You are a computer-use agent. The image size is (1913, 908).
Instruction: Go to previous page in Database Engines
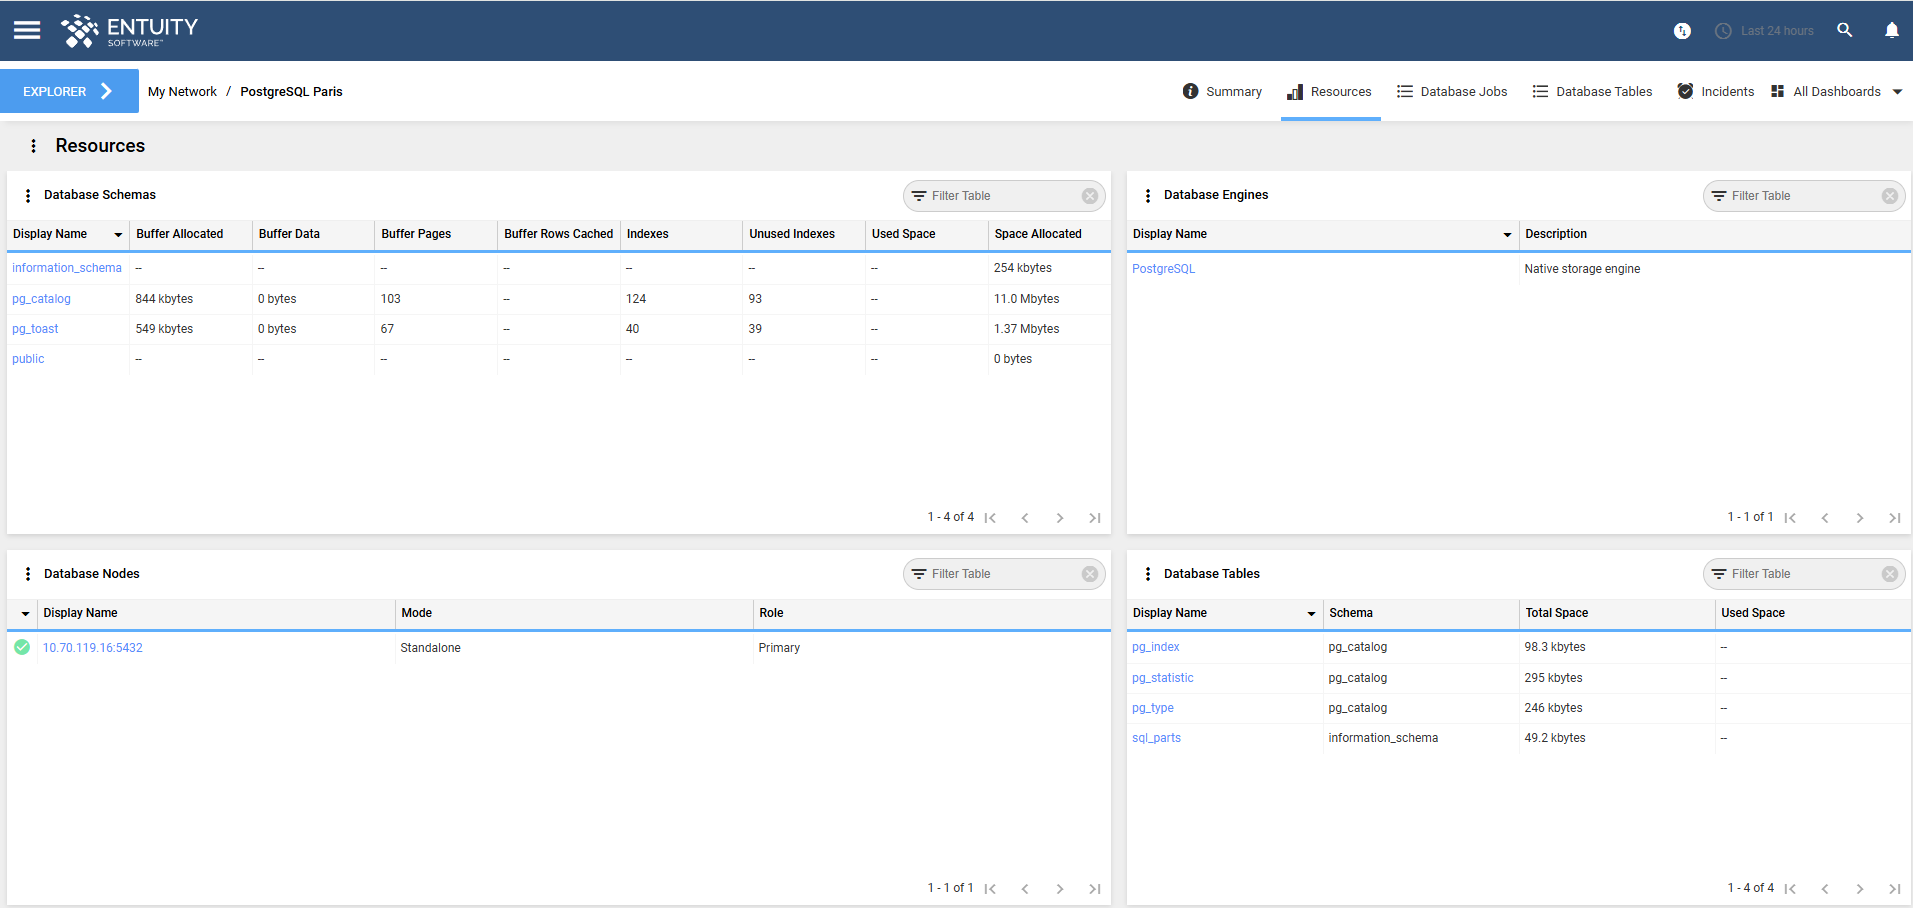[1825, 518]
